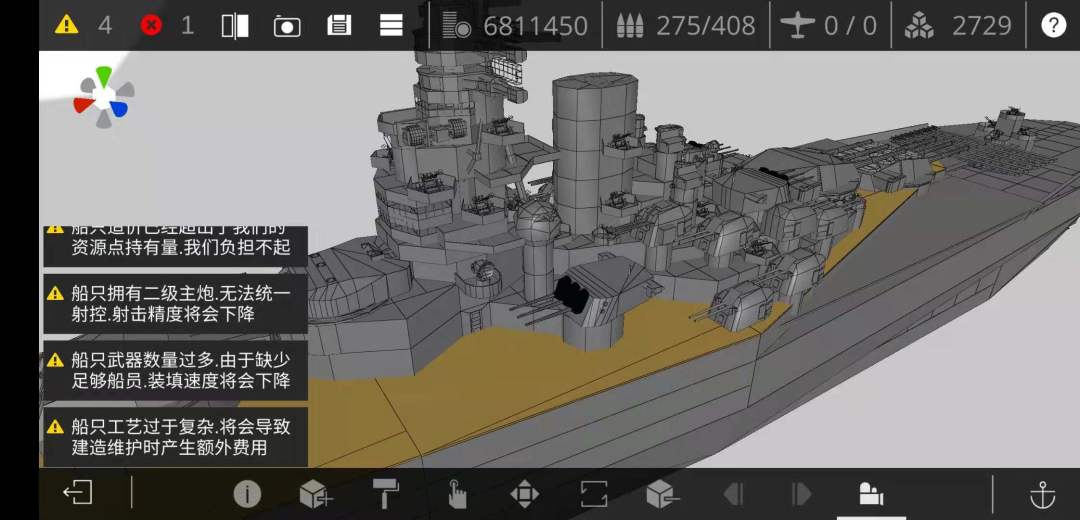The image size is (1080, 520).
Task: Choose the finger pointer select tool
Action: (x=456, y=494)
